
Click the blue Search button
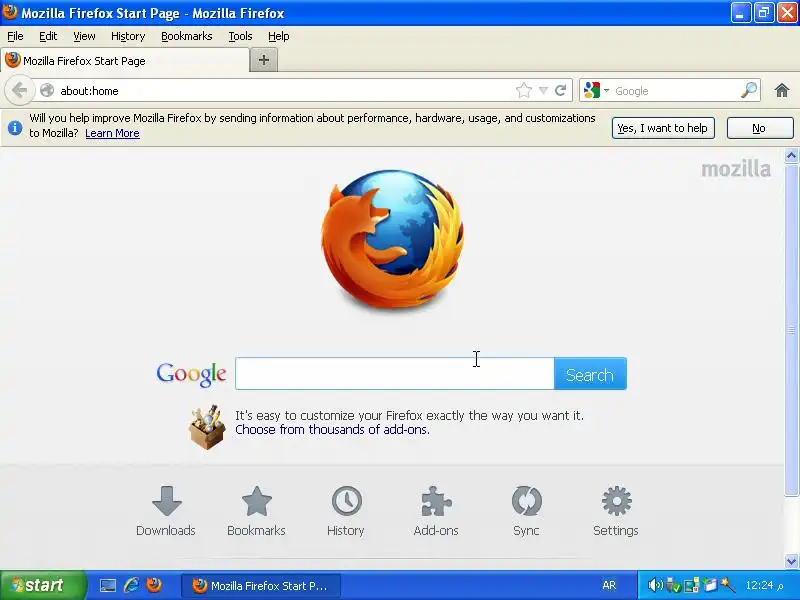pyautogui.click(x=590, y=374)
